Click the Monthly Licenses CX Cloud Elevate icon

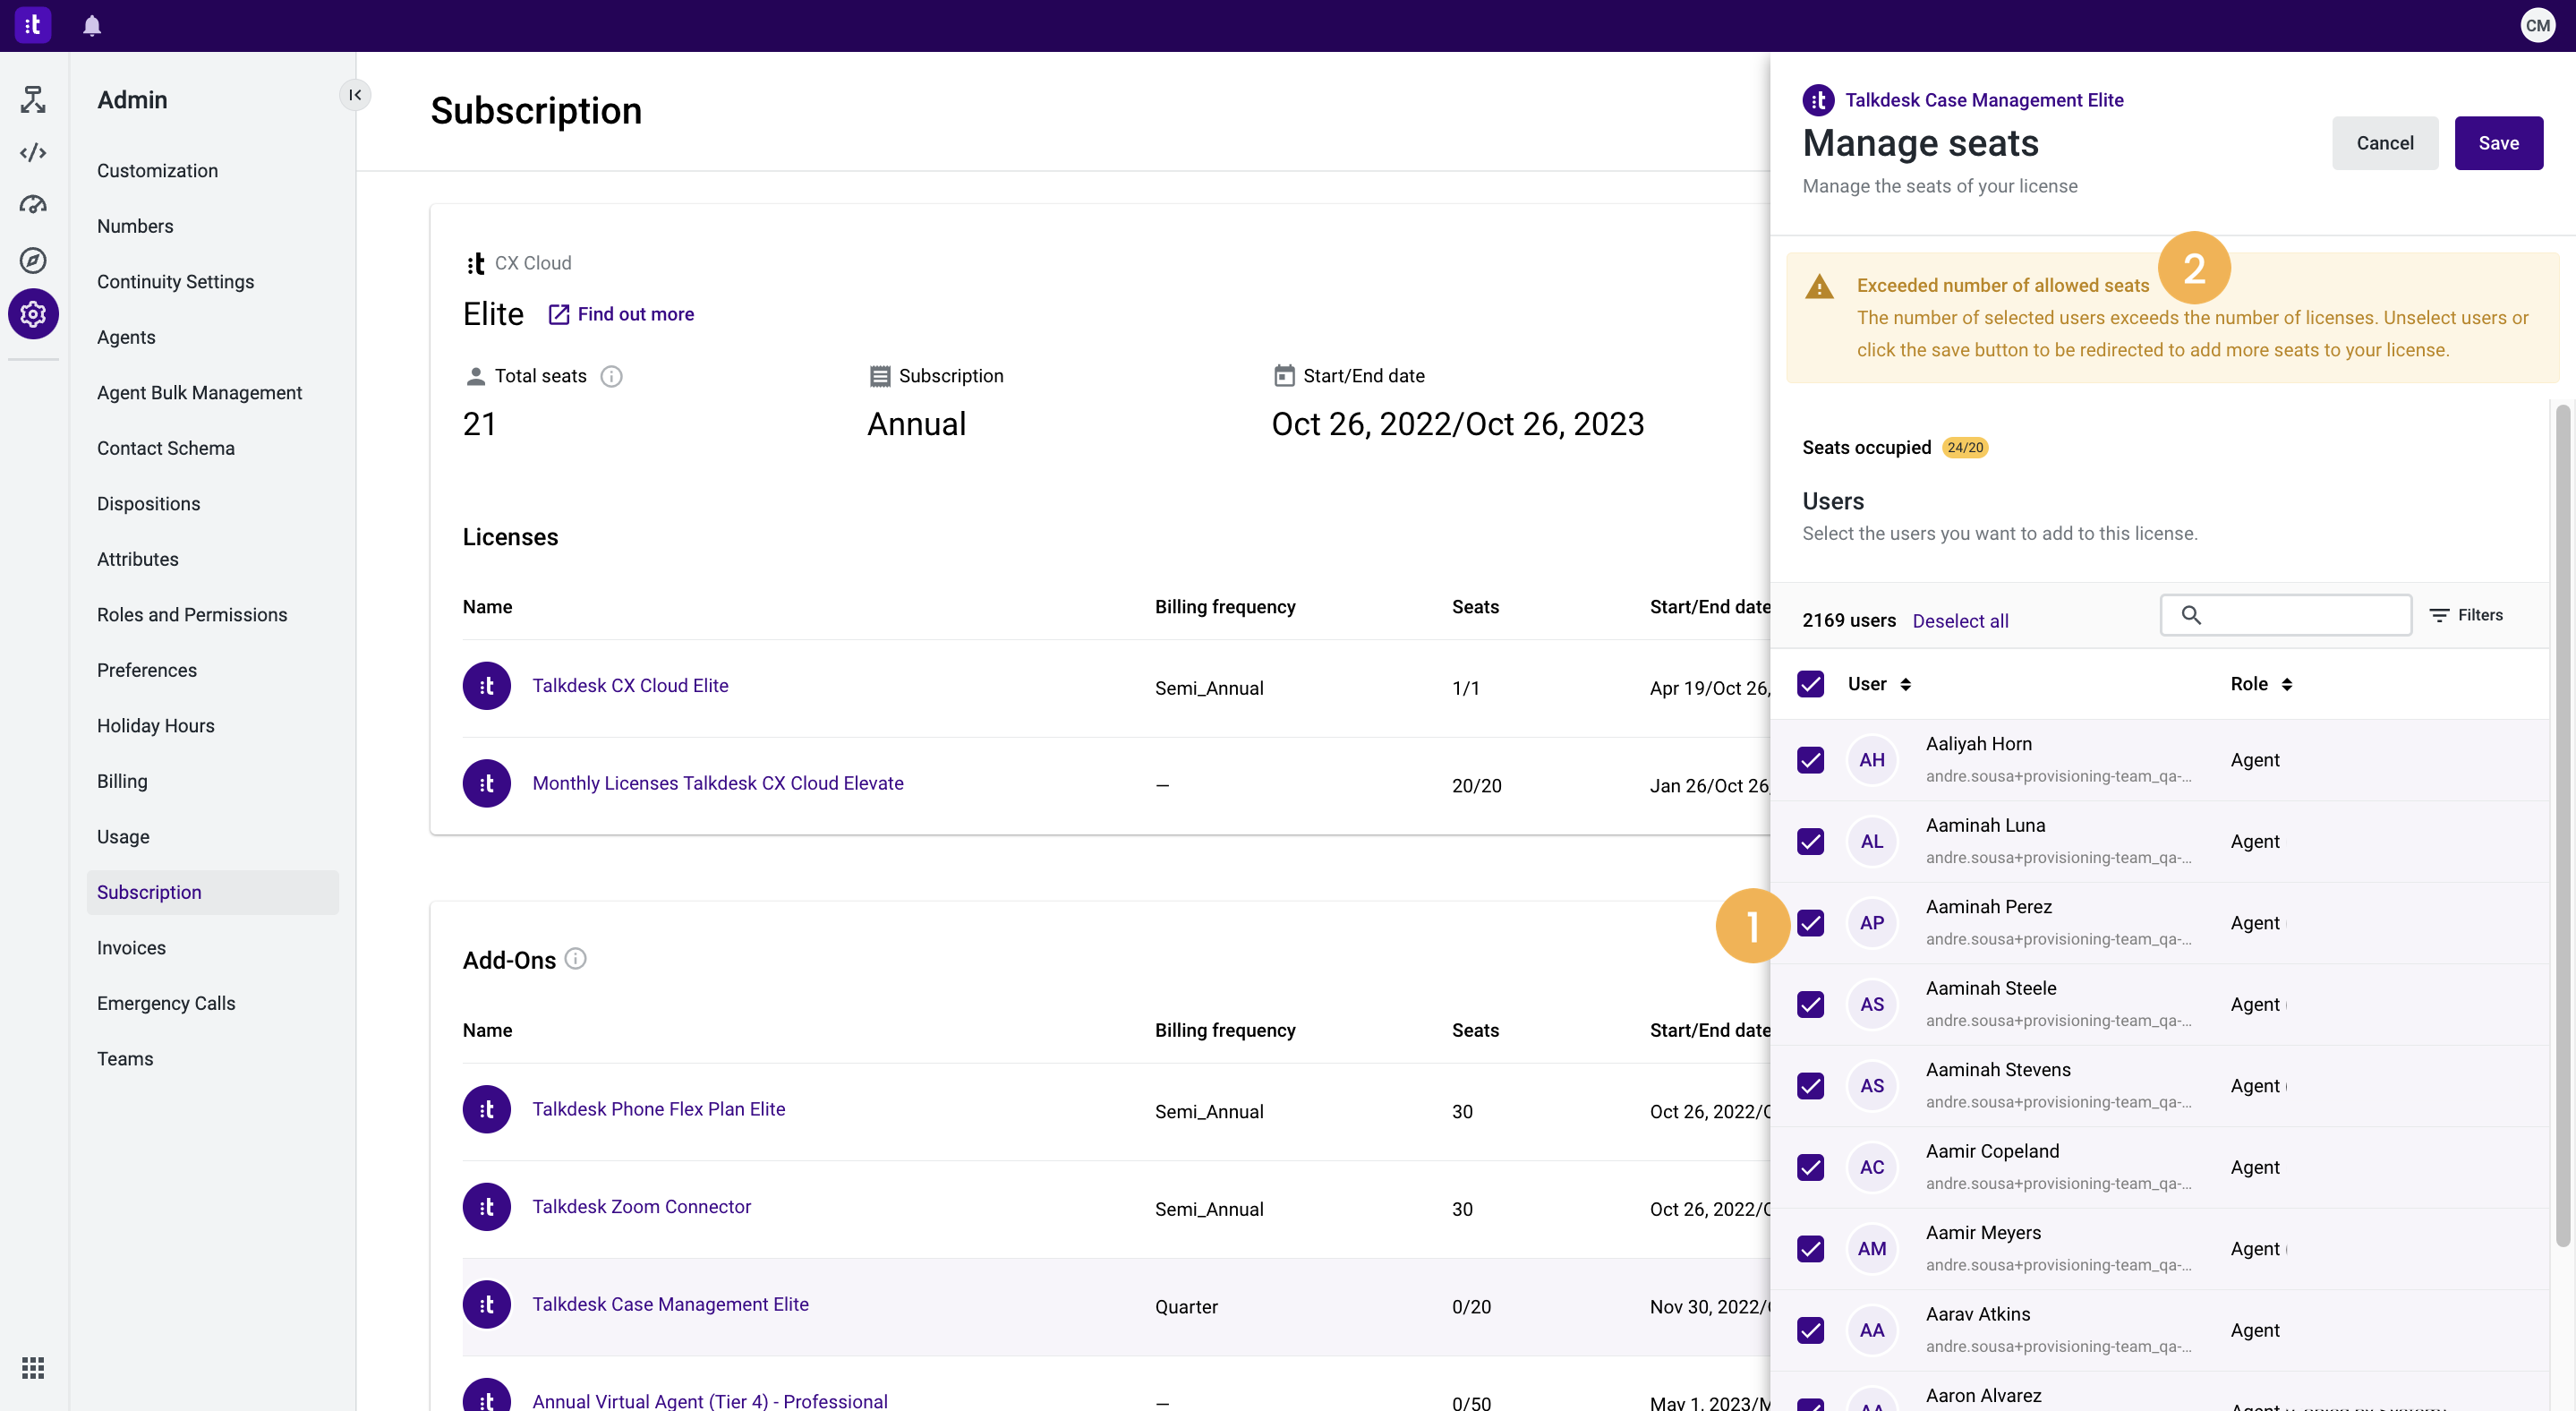coord(487,784)
